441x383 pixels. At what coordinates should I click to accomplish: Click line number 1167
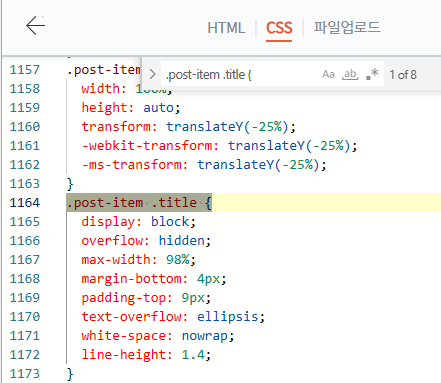25,260
